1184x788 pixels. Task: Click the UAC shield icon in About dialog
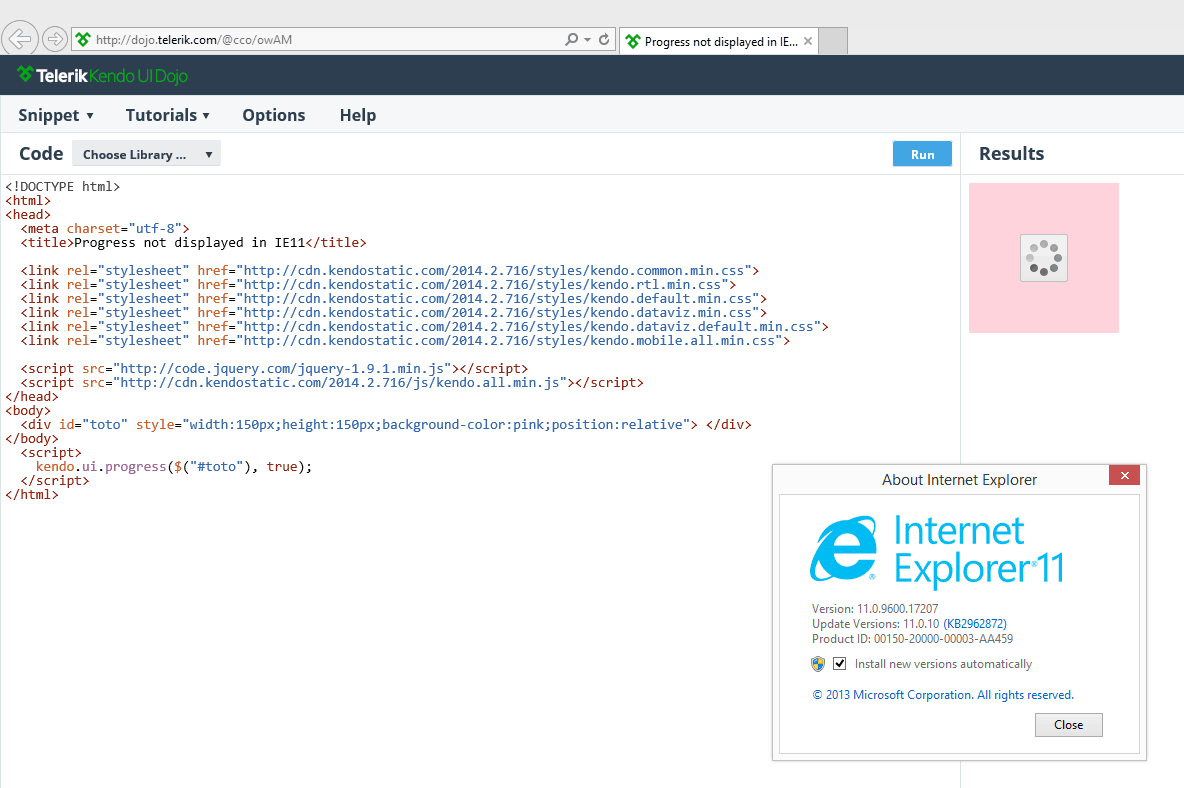click(x=818, y=664)
